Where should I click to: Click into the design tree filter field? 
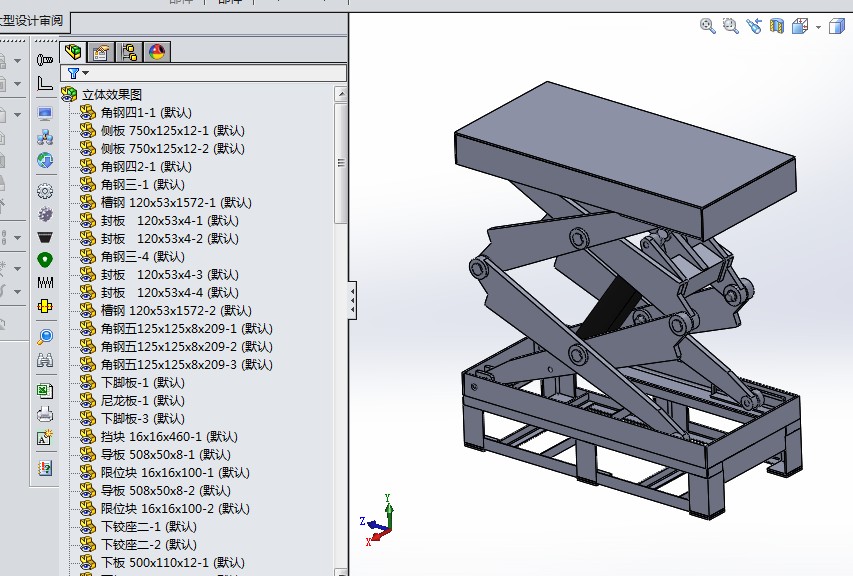click(x=204, y=73)
